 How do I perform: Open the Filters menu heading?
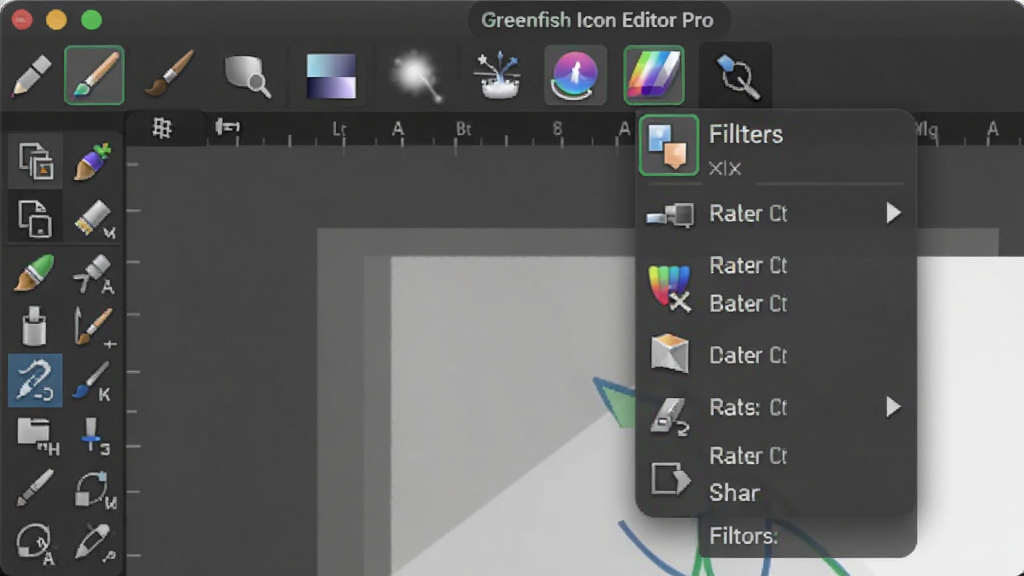coord(746,135)
